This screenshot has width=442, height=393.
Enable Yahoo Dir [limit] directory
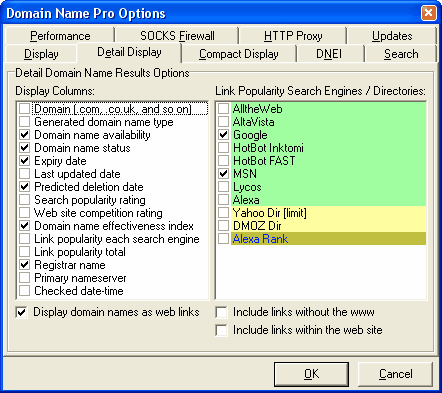click(223, 213)
